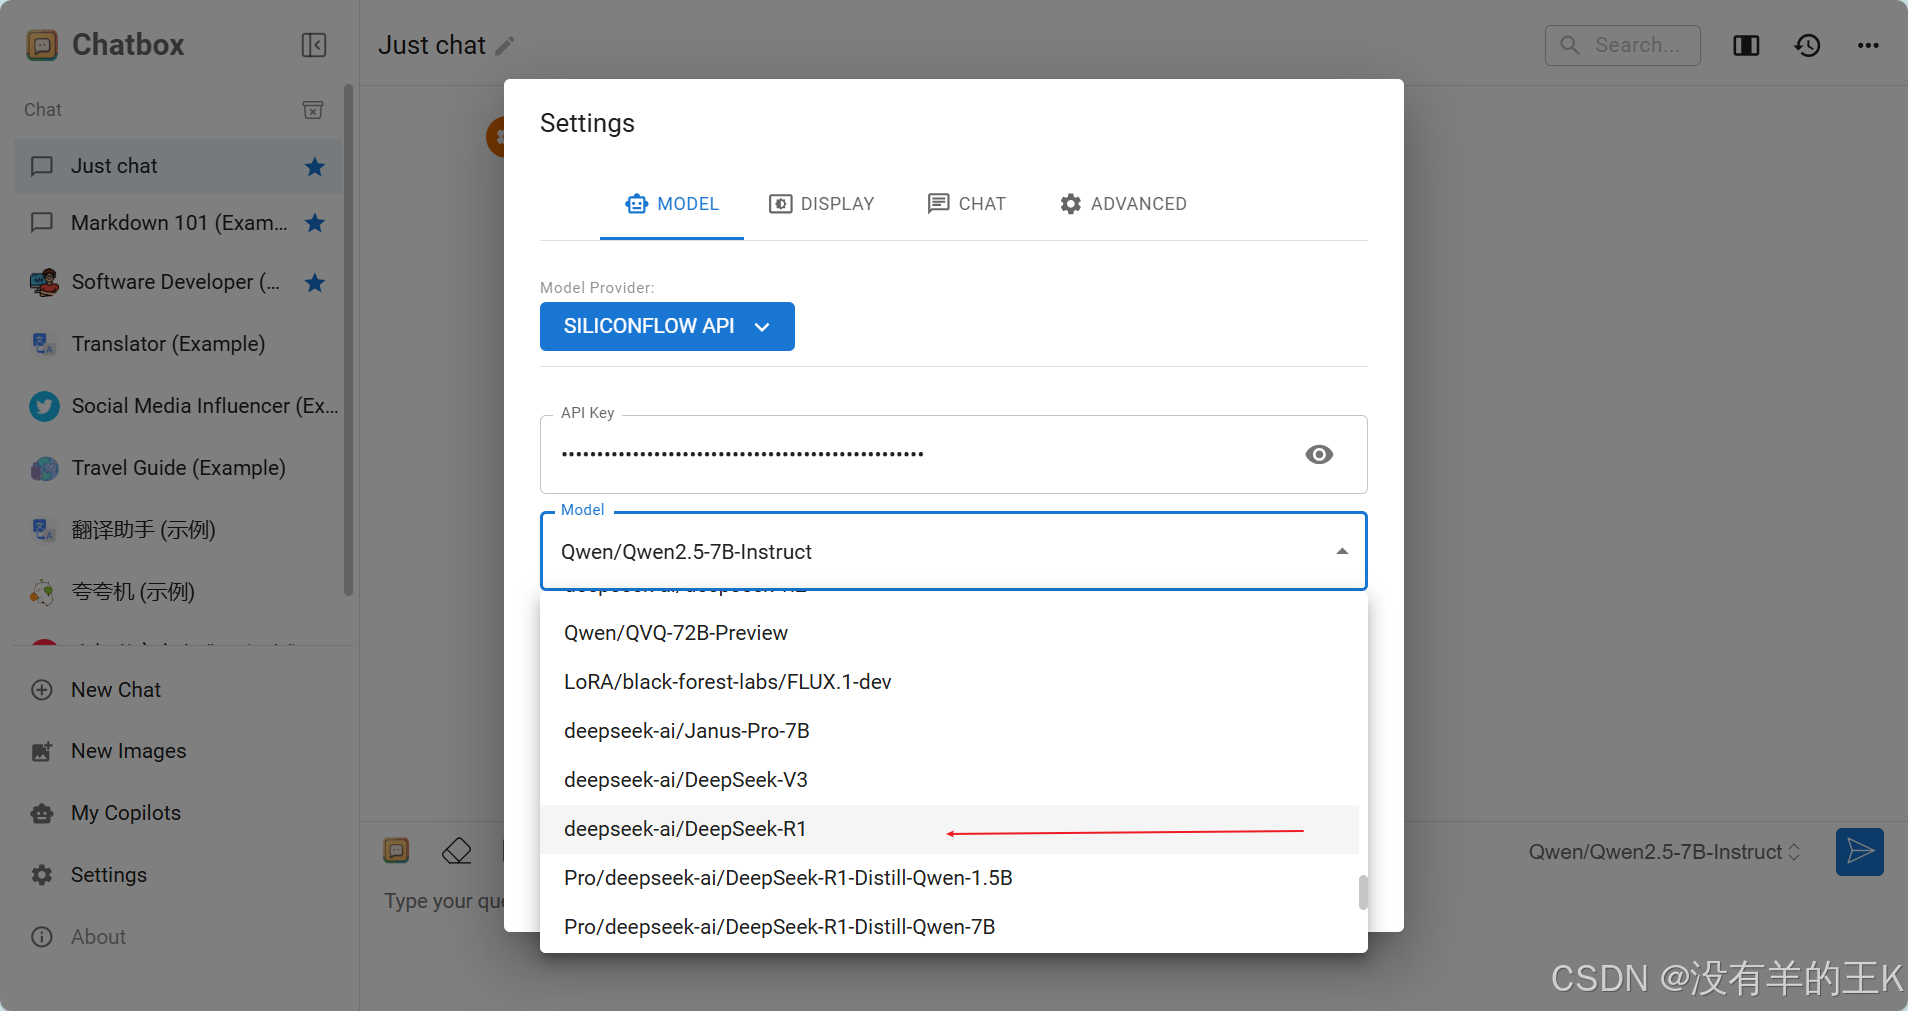
Task: Click the Twitter bird avatar icon
Action: pyautogui.click(x=43, y=406)
